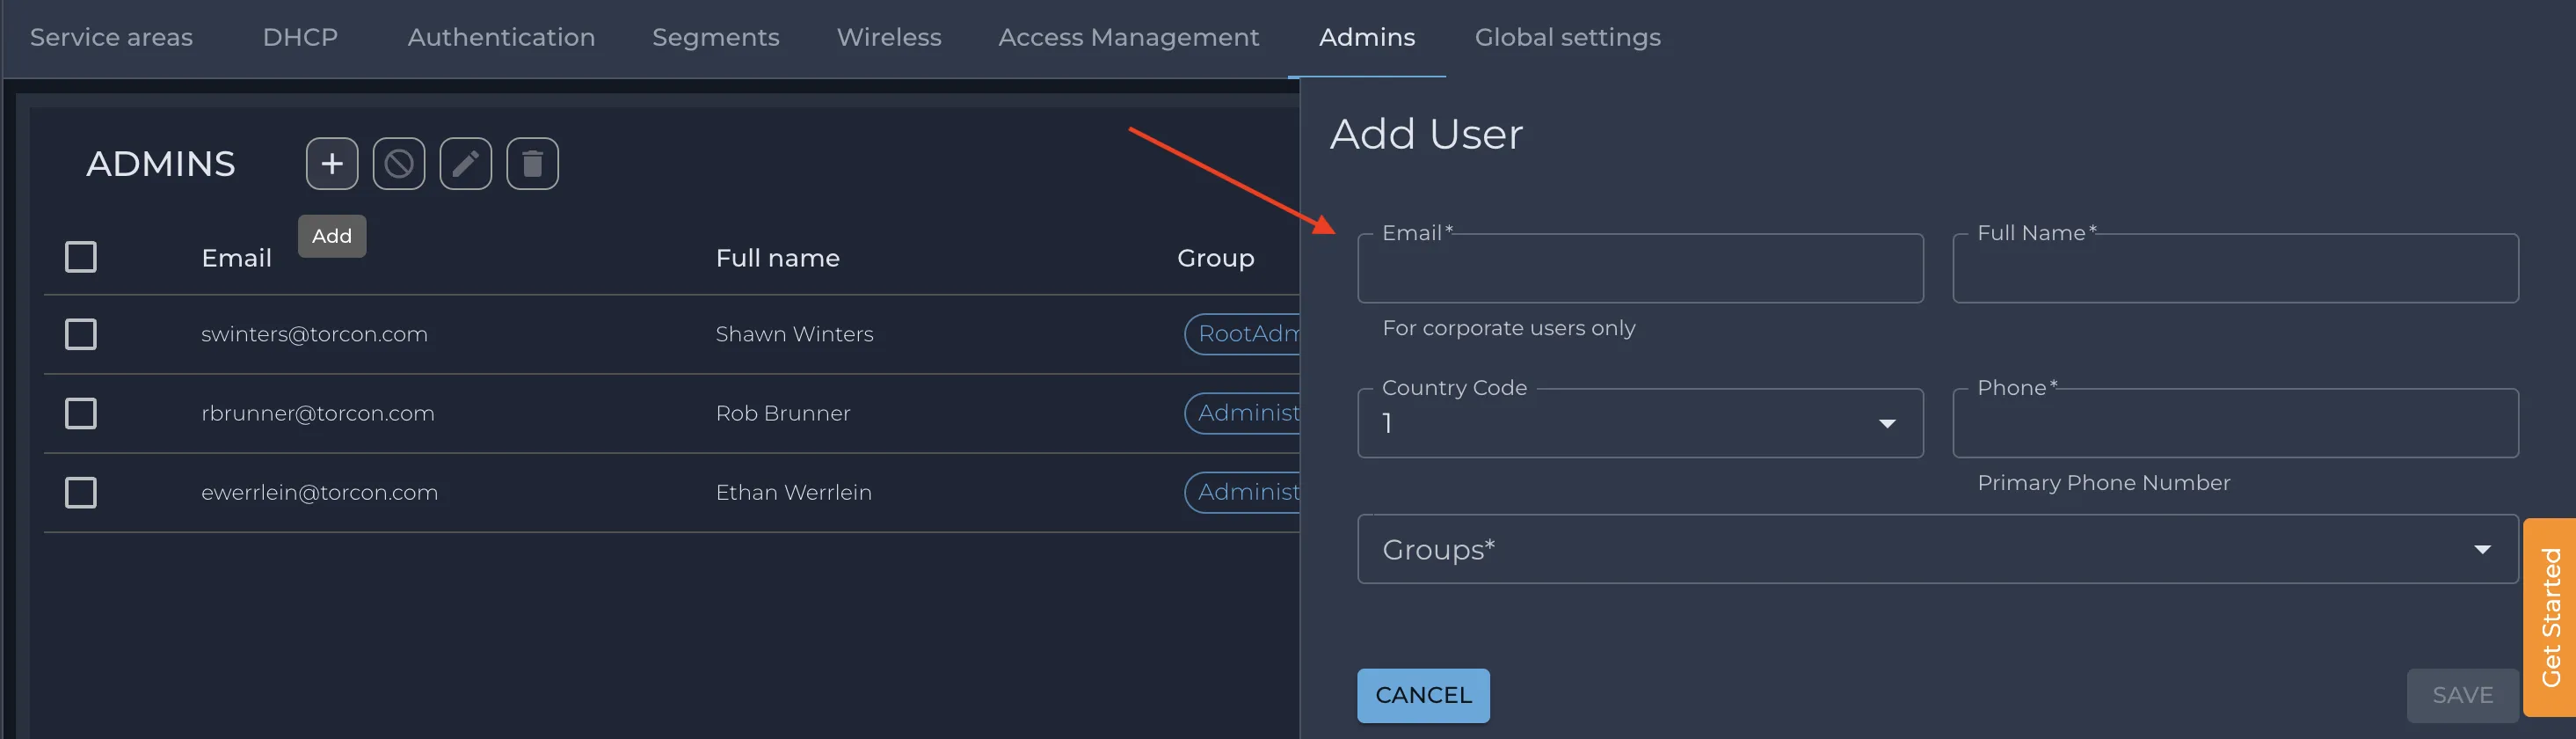This screenshot has width=2576, height=739.
Task: Switch to Access Management tab
Action: [x=1129, y=37]
